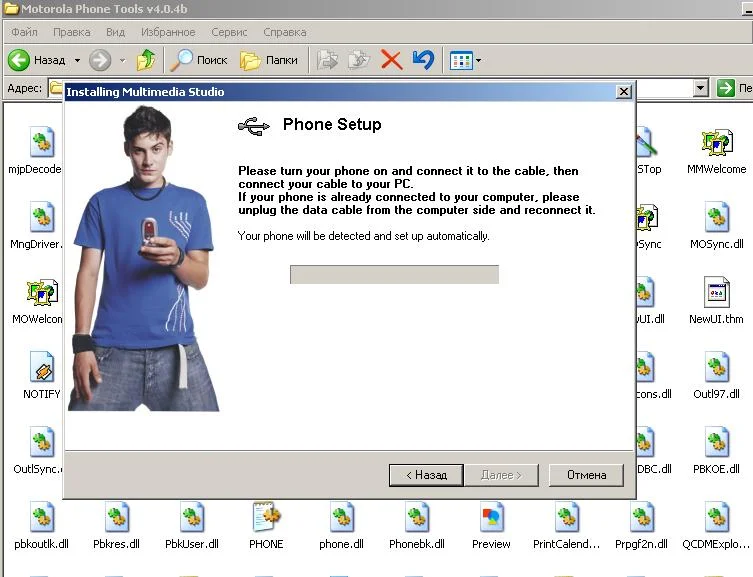Select the PBKOE.dll file icon
Screen dimensions: 753x577
[717, 442]
